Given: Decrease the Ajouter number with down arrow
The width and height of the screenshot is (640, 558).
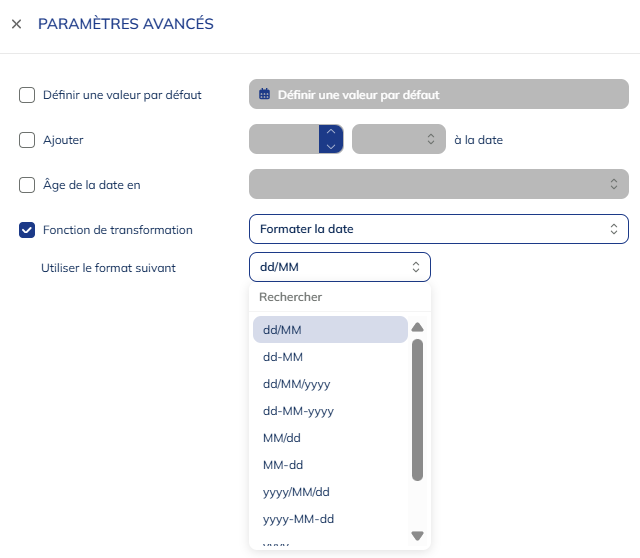Looking at the screenshot, I should tap(331, 147).
